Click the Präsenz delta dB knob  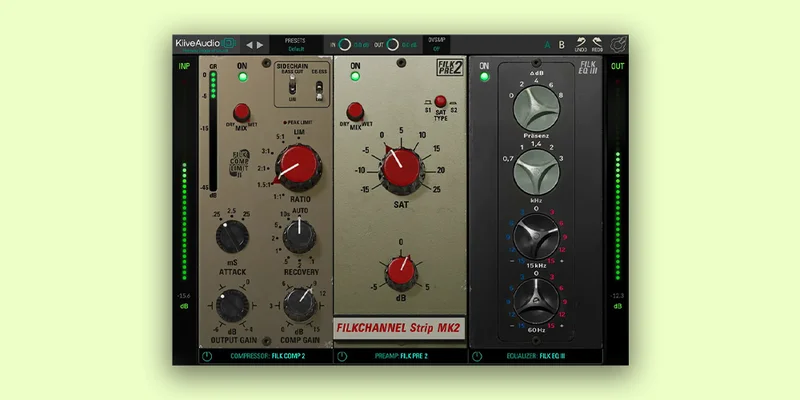pos(536,108)
